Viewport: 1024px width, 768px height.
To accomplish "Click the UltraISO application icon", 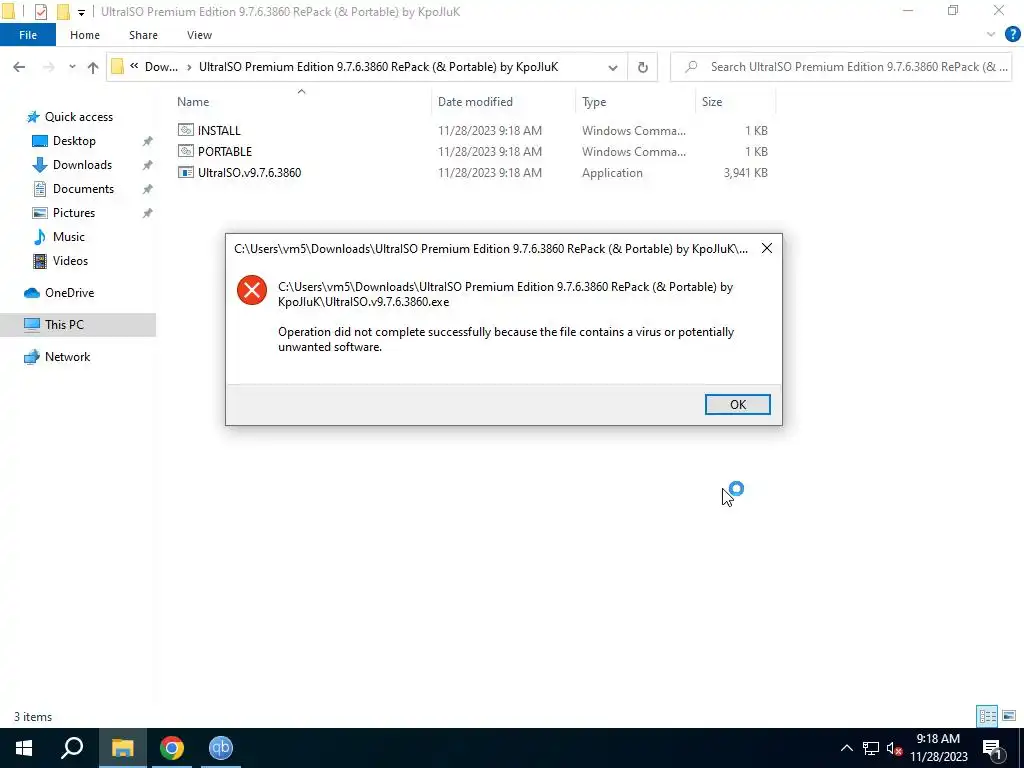I will [185, 173].
